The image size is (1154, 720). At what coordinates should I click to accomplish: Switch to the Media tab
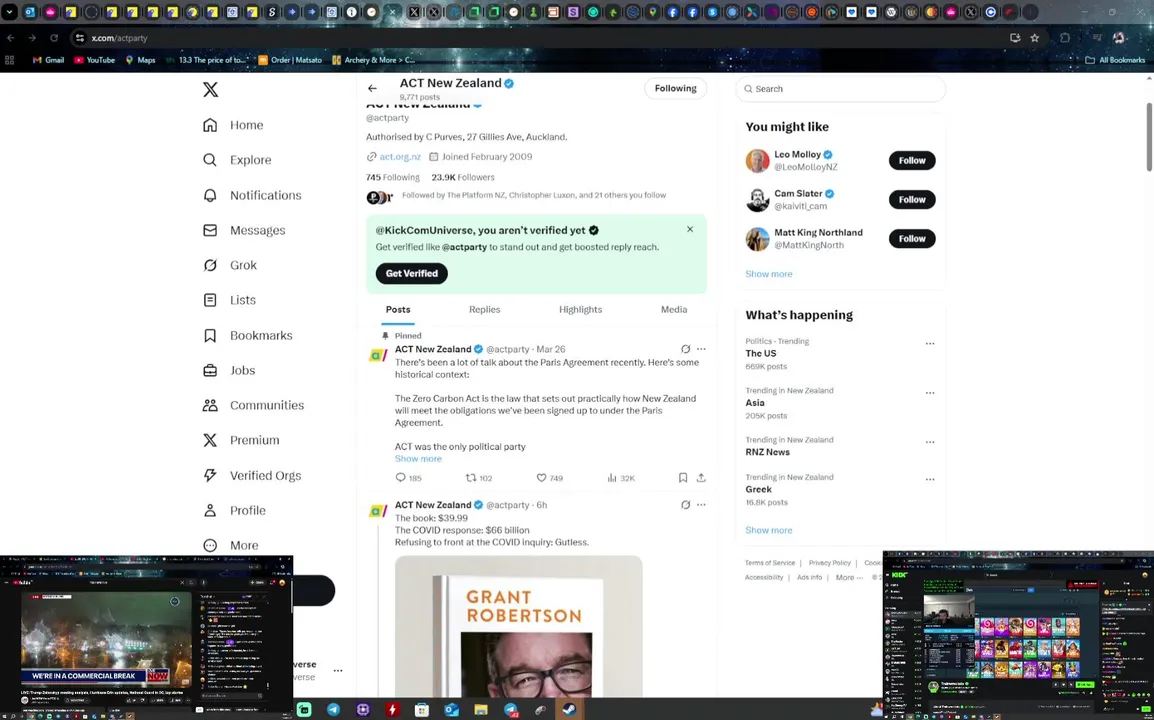click(x=673, y=310)
